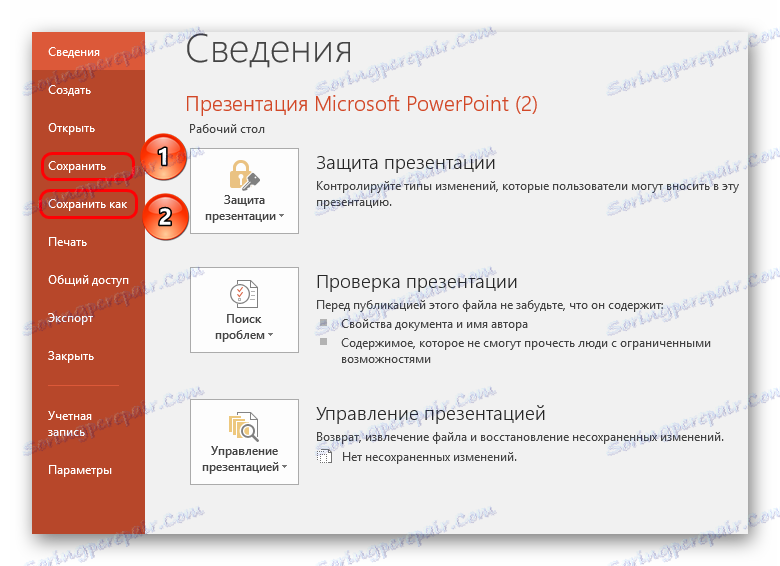Click the Содержимое, которое не смогут прочесть item
Viewport: 780px width, 566px height.
point(526,351)
